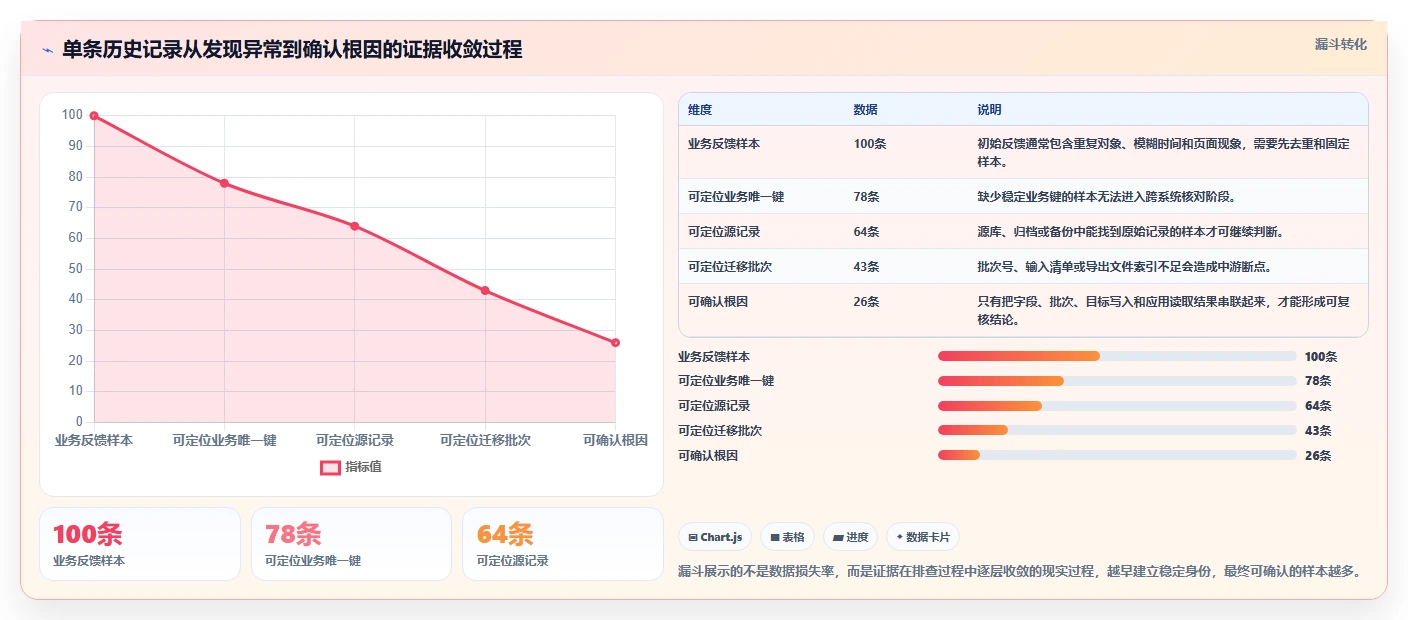Click the 64条 value beside progress bar
This screenshot has width=1408, height=620.
coord(1318,405)
